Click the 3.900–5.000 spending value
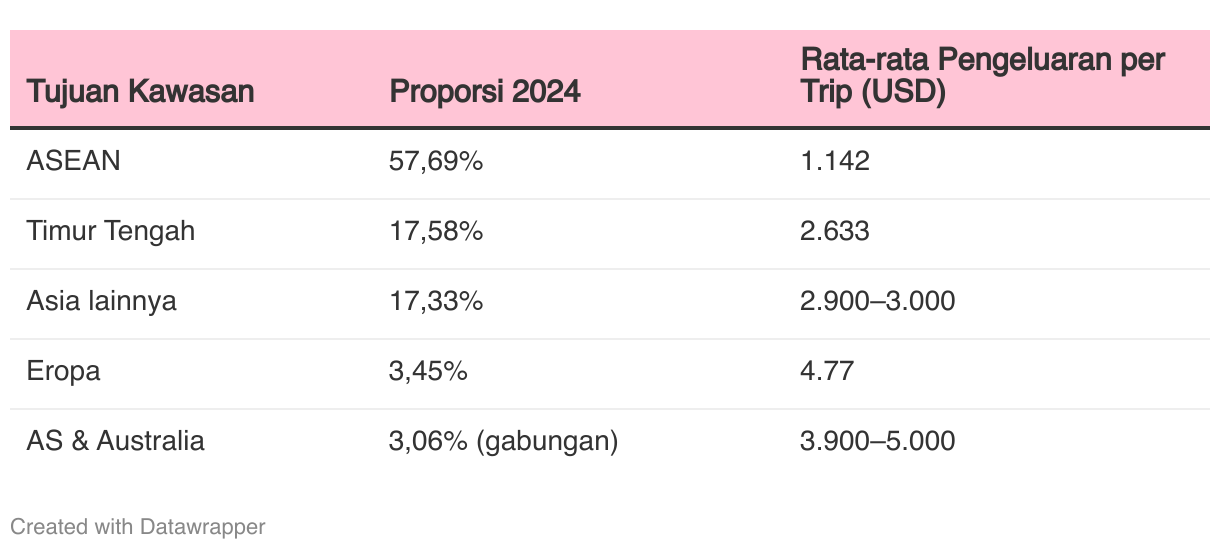This screenshot has width=1220, height=550. [878, 440]
